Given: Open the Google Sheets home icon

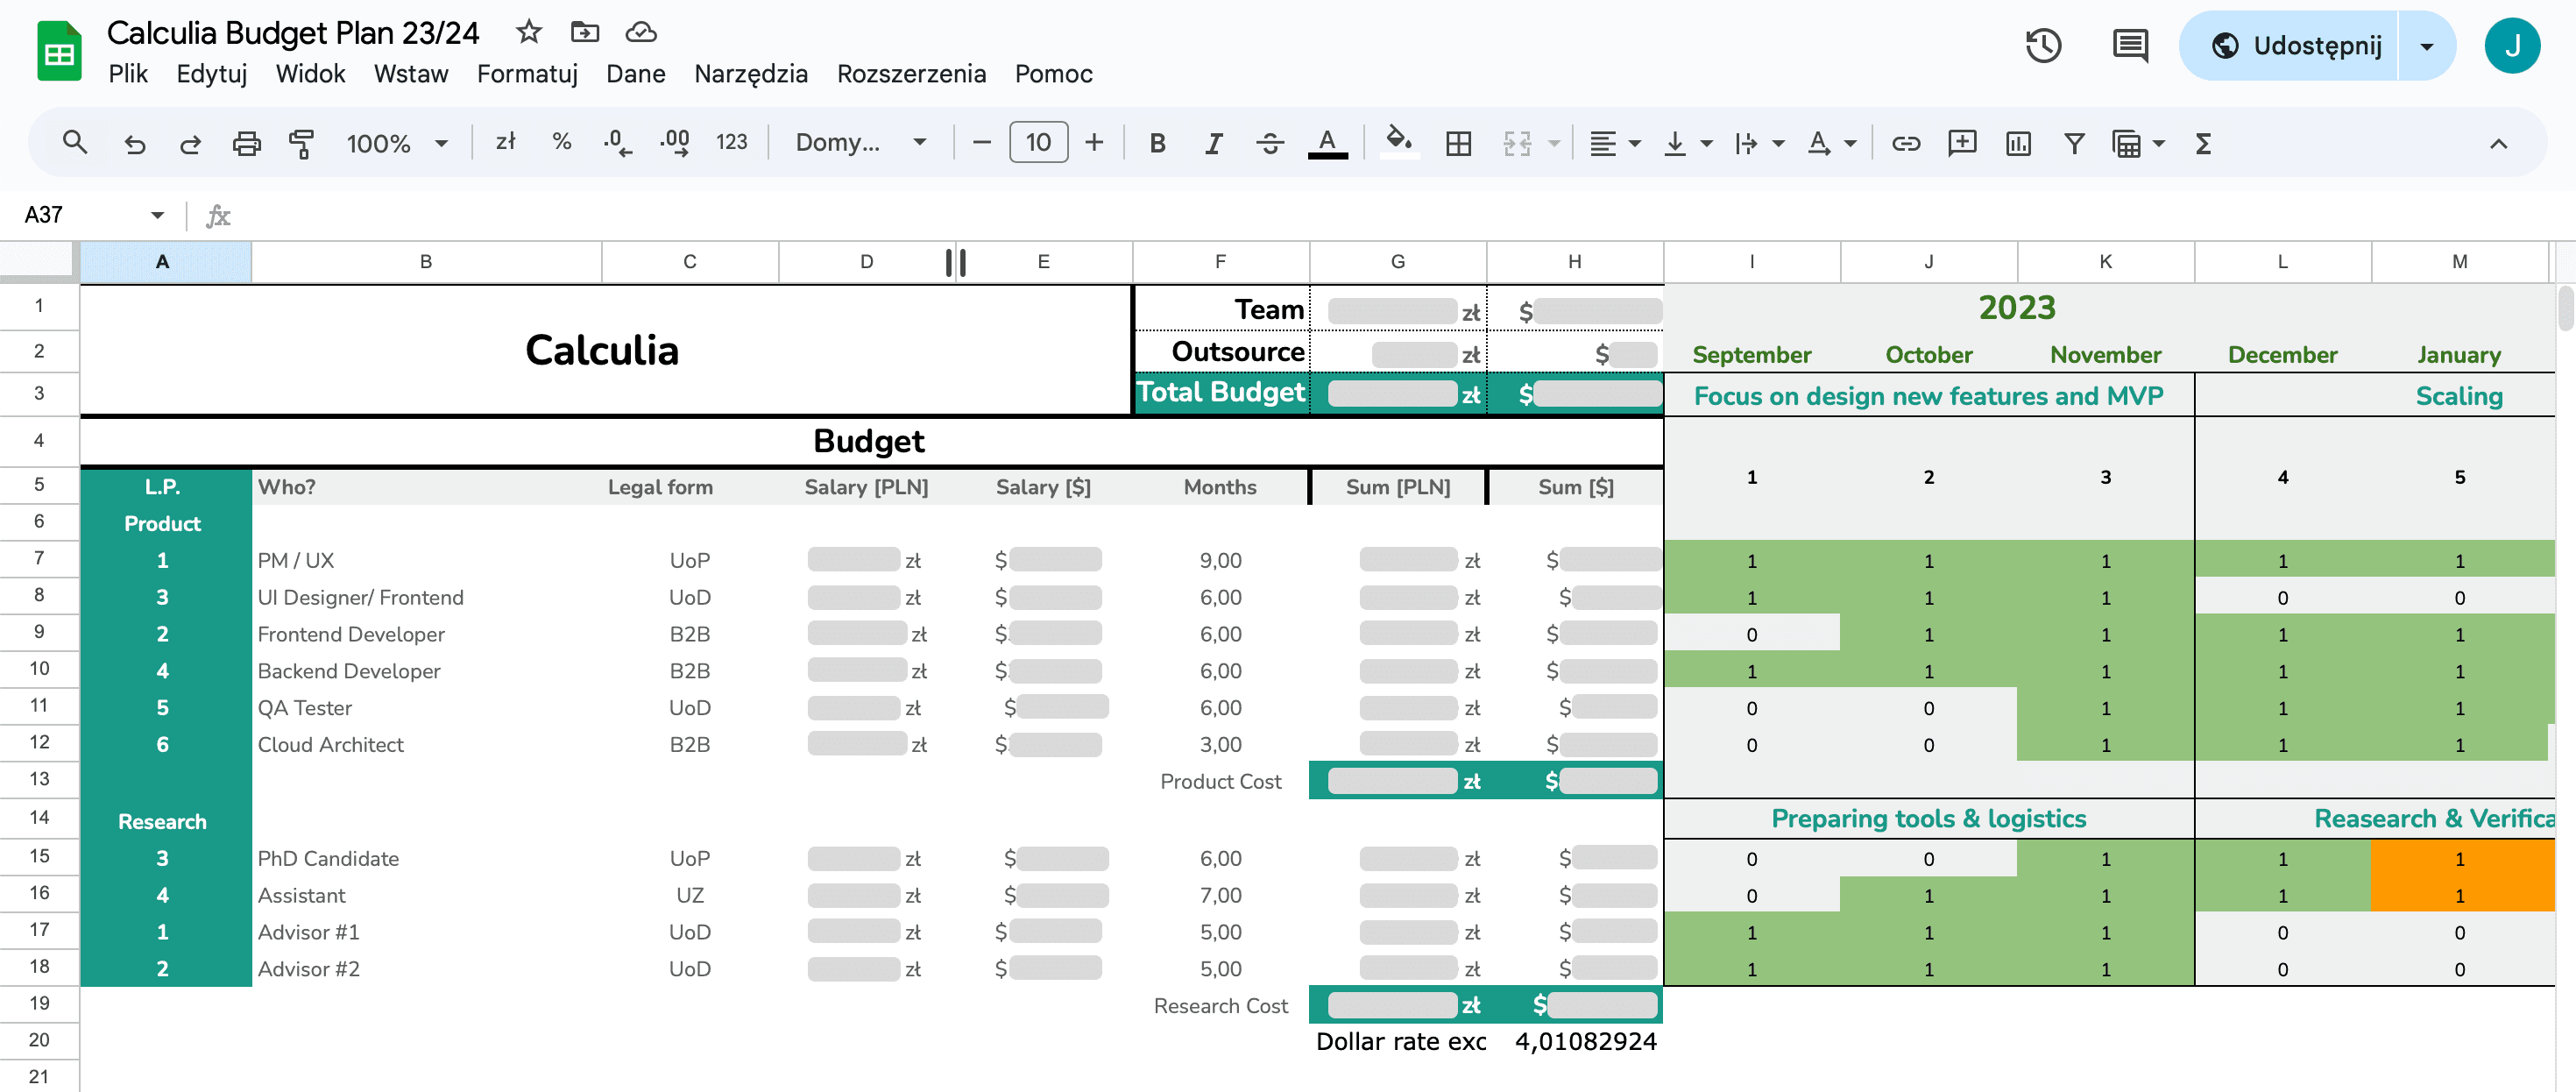Looking at the screenshot, I should coord(59,51).
